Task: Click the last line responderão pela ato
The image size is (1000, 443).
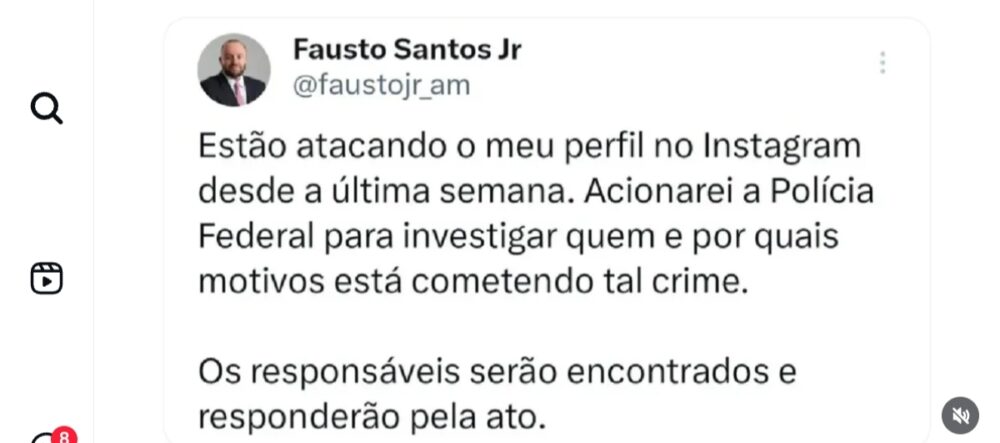Action: coord(372,418)
